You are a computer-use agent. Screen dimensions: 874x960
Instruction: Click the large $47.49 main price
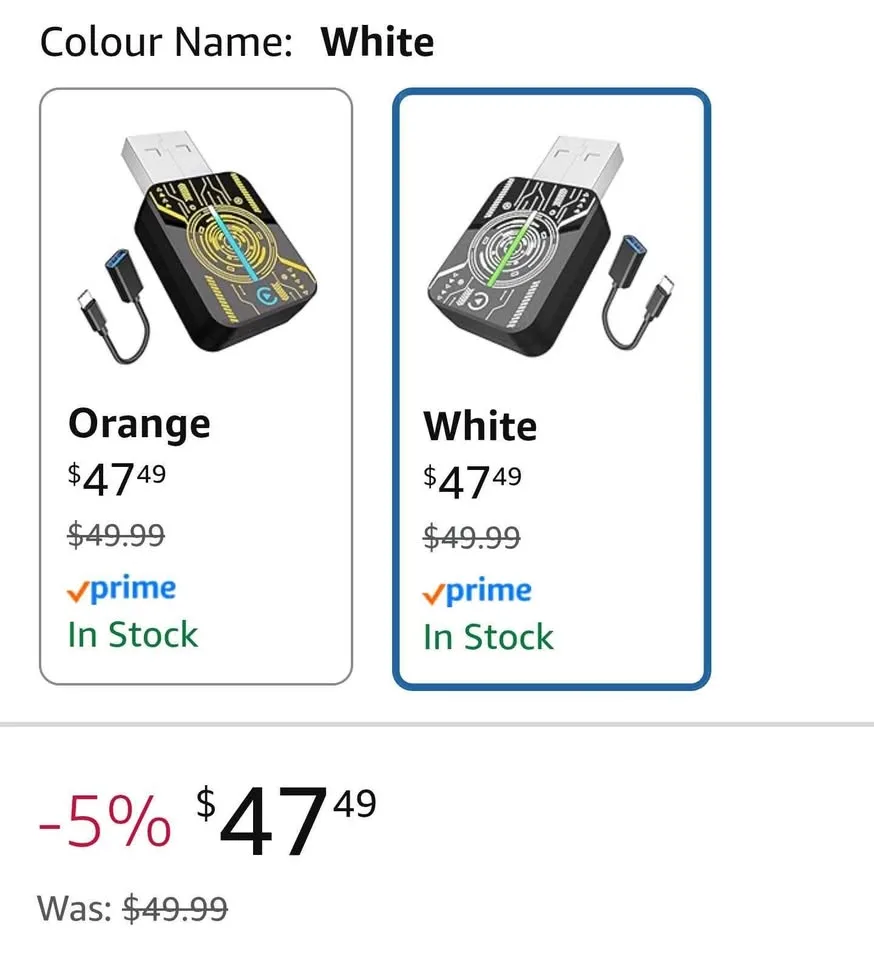coord(286,822)
